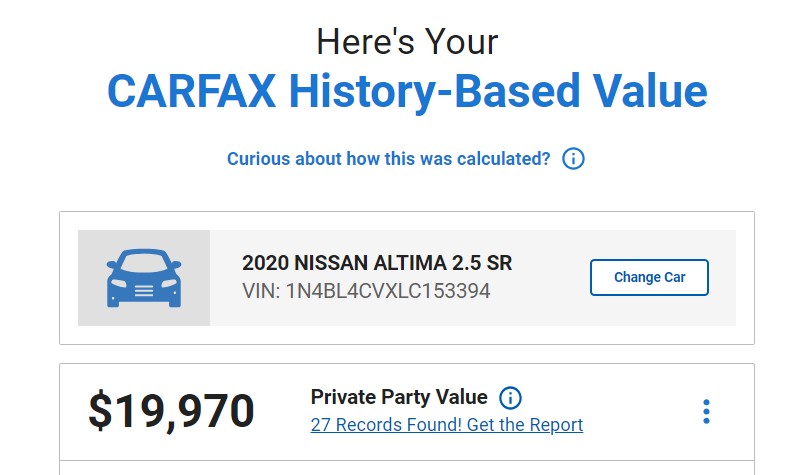Screen dimensions: 808x475
Task: Click the $19,970 price value
Action: click(x=171, y=411)
